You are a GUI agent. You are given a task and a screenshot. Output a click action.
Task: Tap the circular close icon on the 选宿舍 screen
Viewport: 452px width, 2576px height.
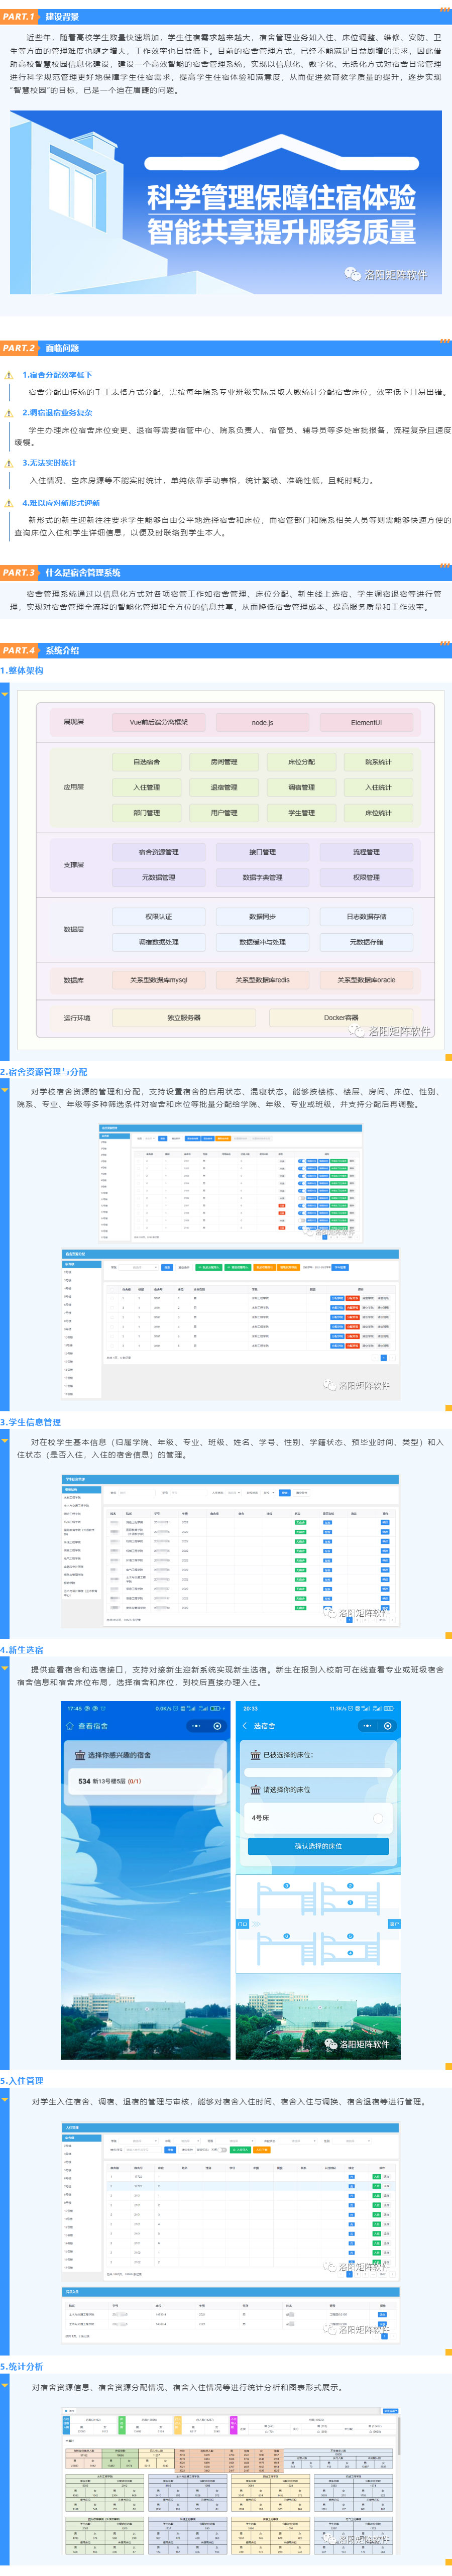coord(388,1725)
